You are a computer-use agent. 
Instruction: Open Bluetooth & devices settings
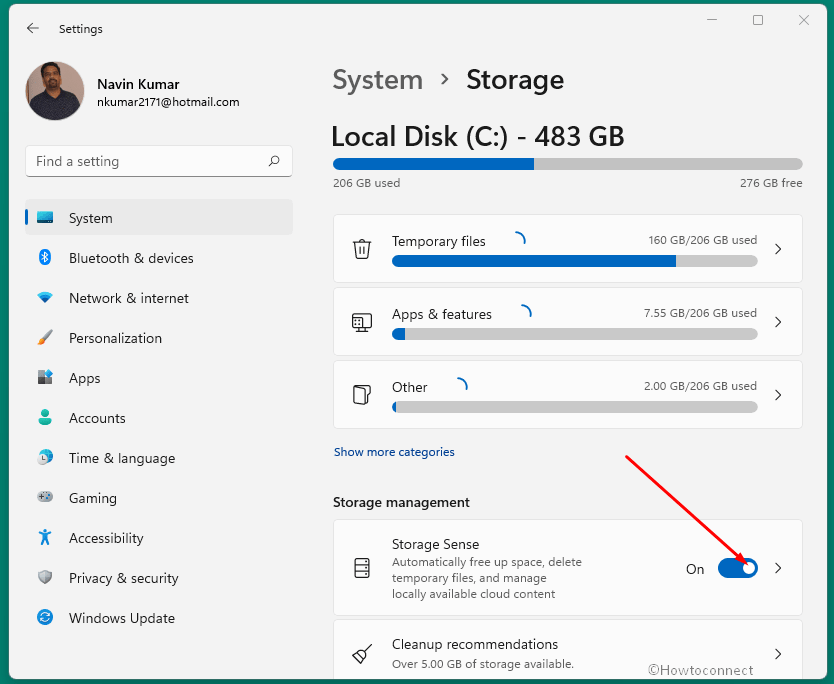pyautogui.click(x=159, y=257)
